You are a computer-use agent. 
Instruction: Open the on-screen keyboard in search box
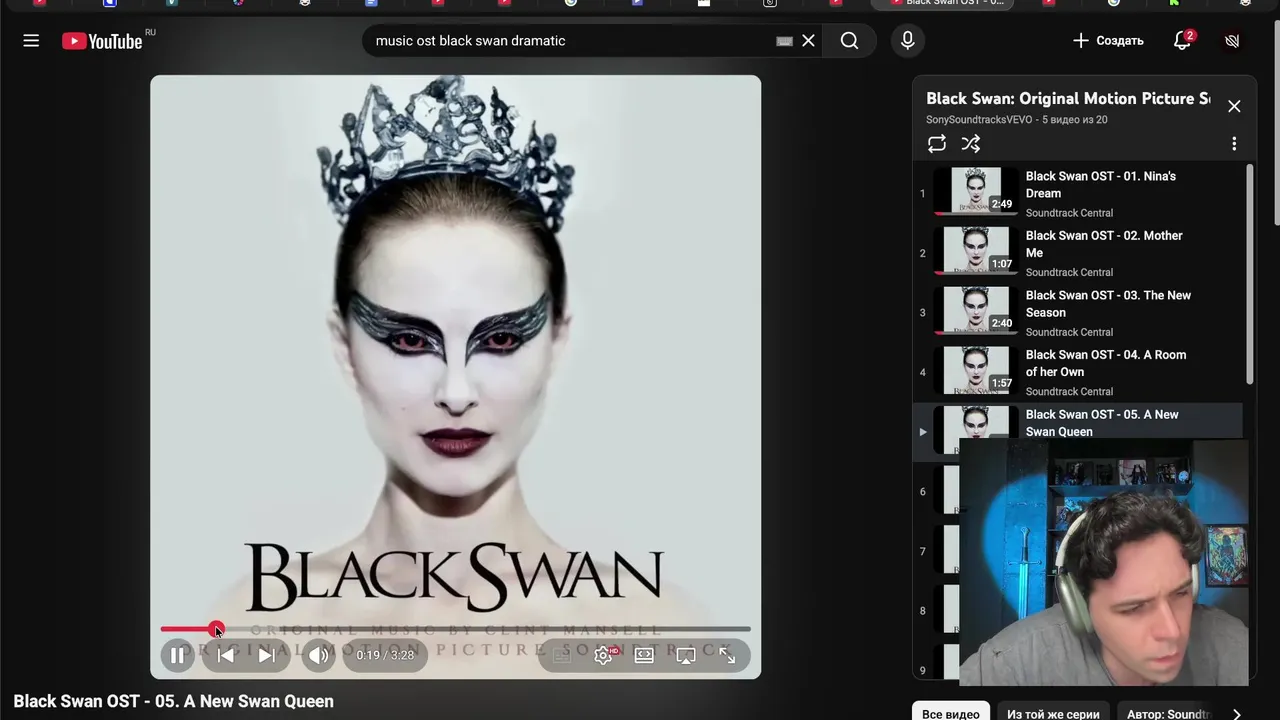(784, 41)
